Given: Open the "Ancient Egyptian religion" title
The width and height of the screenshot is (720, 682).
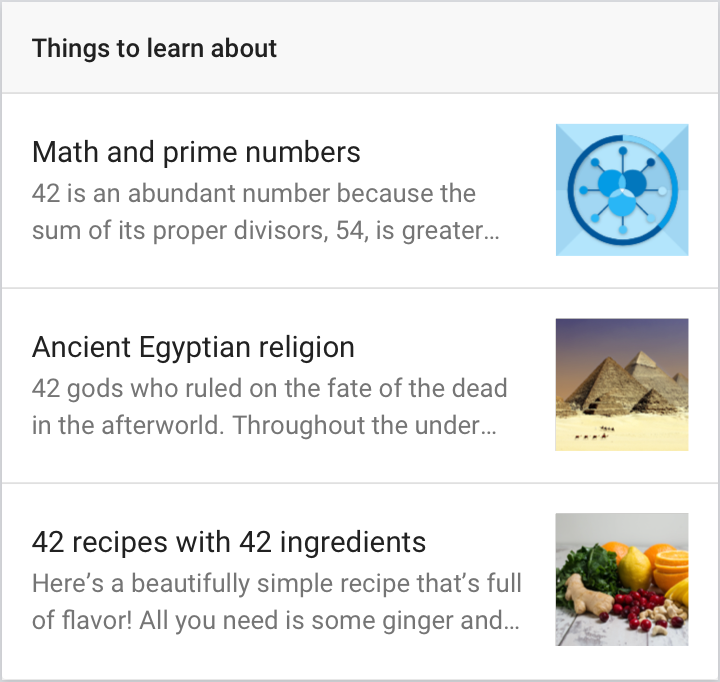Looking at the screenshot, I should (x=193, y=347).
